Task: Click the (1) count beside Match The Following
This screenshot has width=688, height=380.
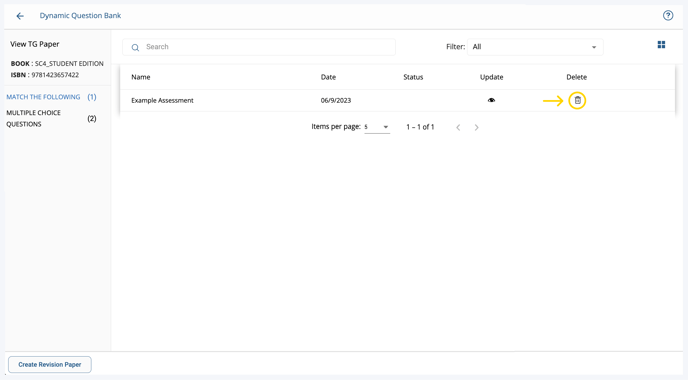Action: click(x=92, y=97)
